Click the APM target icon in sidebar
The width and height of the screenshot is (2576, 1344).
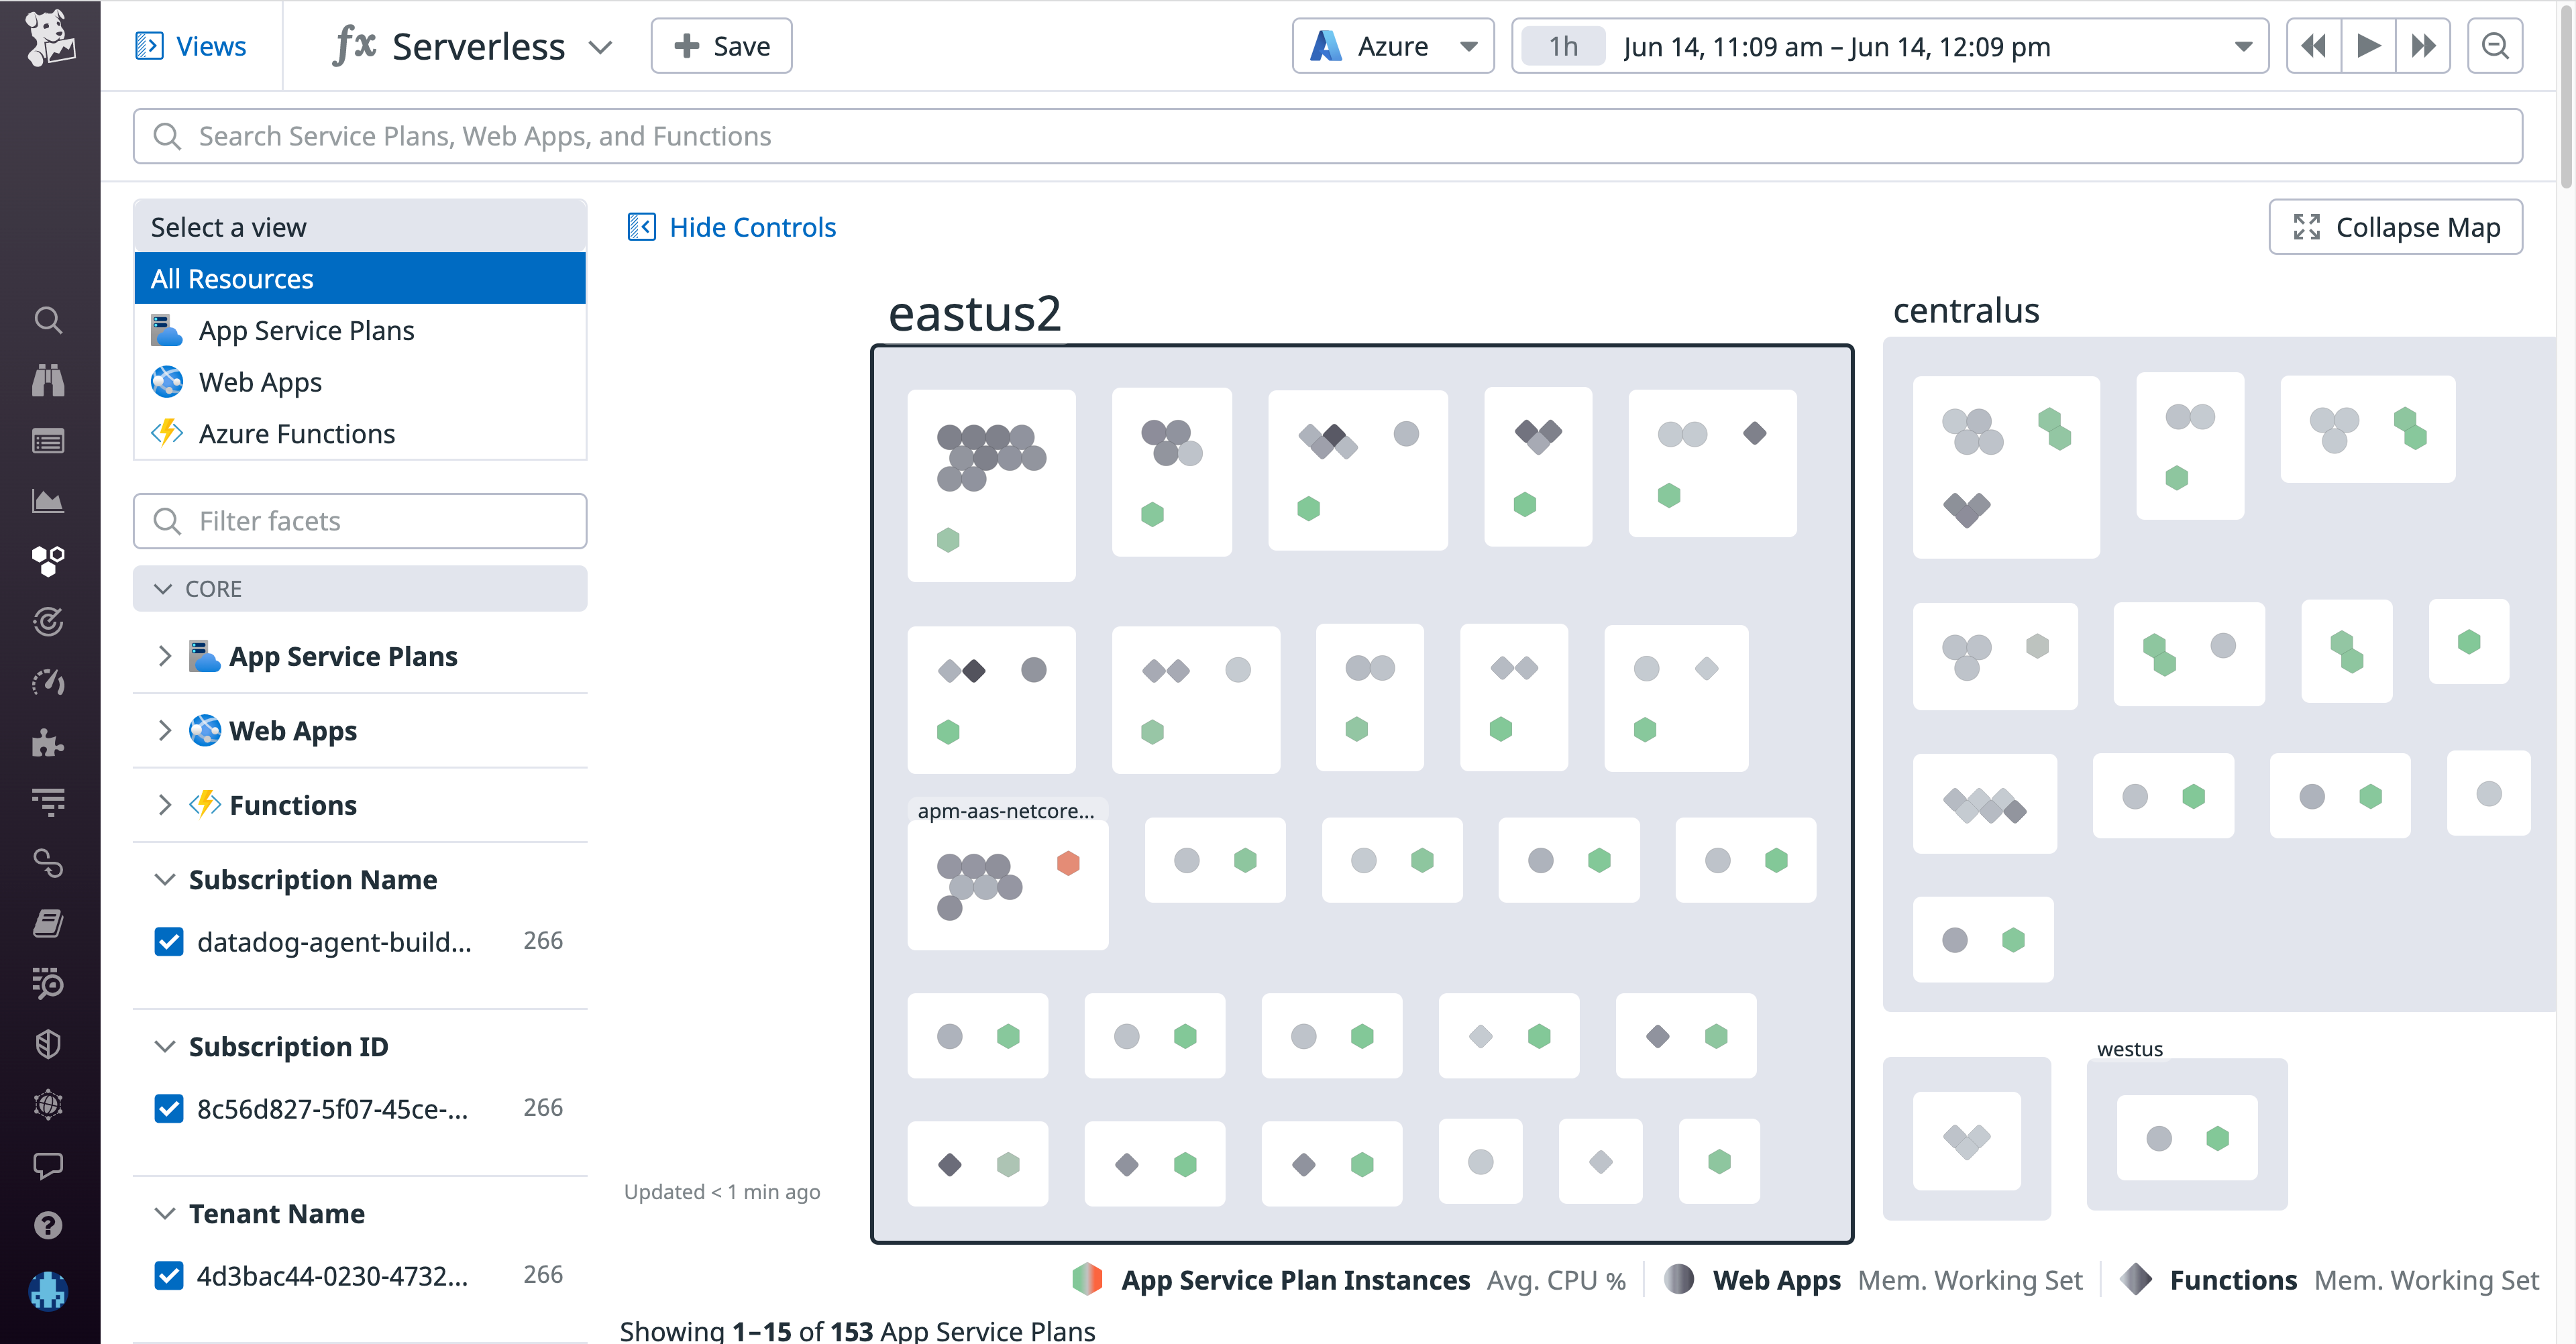click(48, 621)
